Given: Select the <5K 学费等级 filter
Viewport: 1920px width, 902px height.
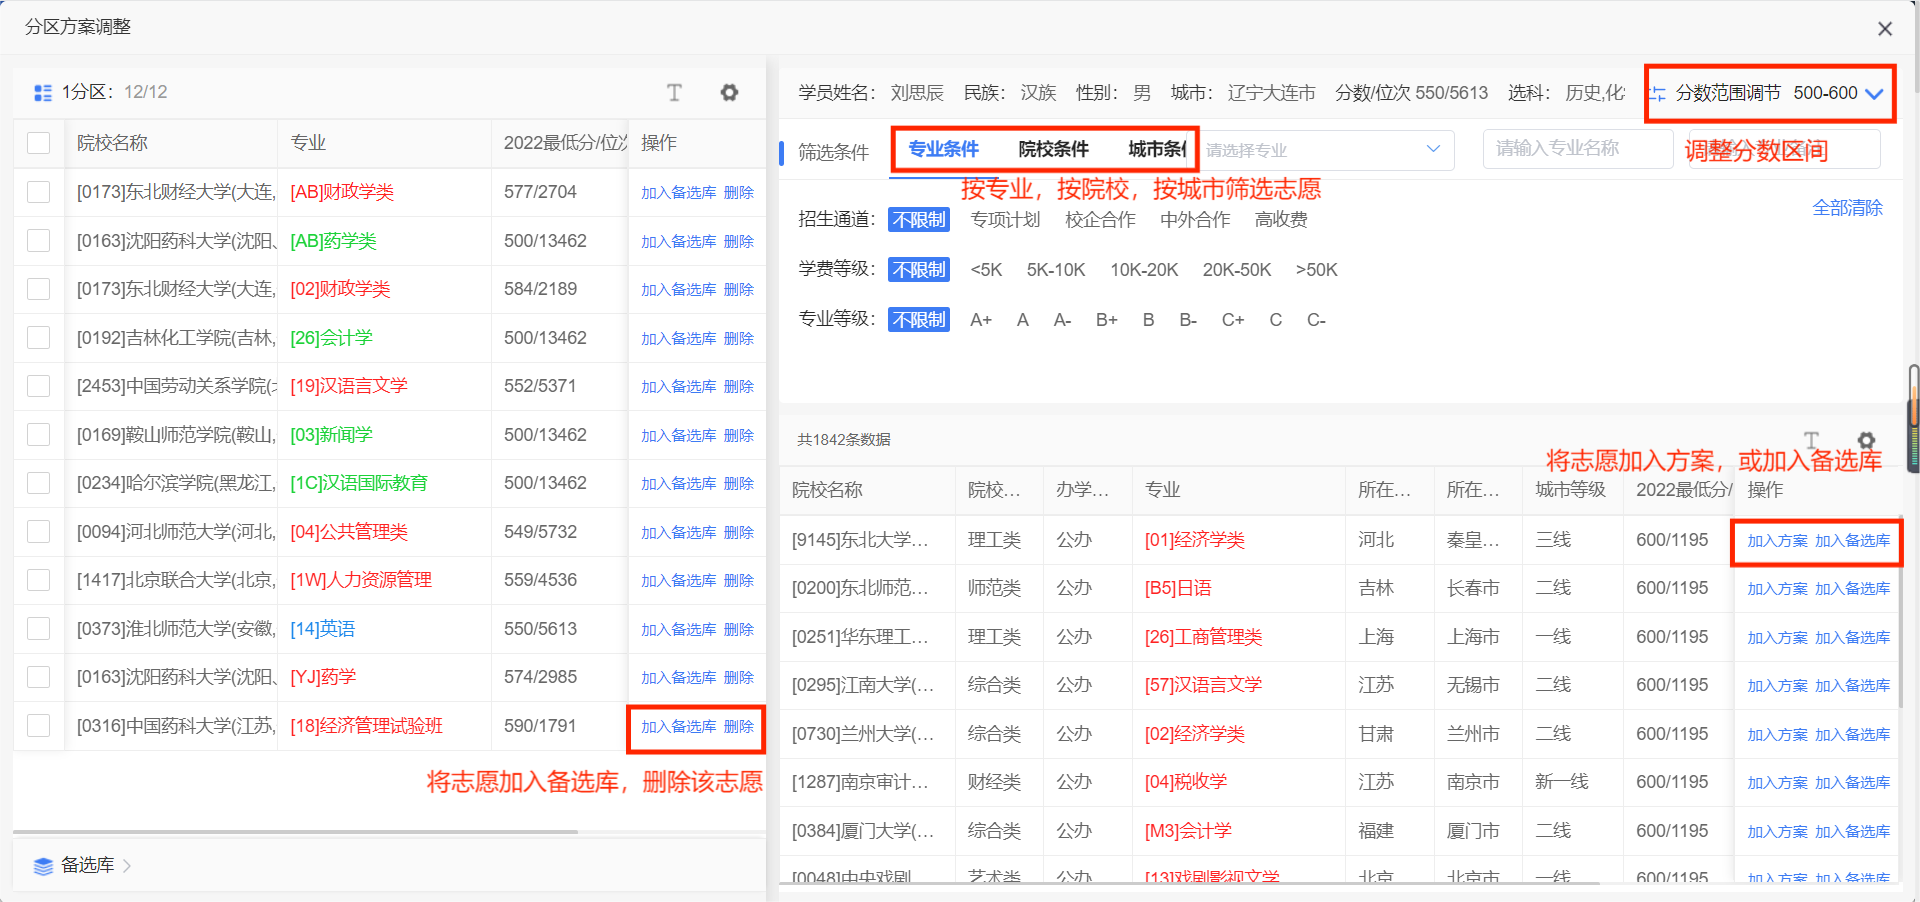Looking at the screenshot, I should [986, 269].
